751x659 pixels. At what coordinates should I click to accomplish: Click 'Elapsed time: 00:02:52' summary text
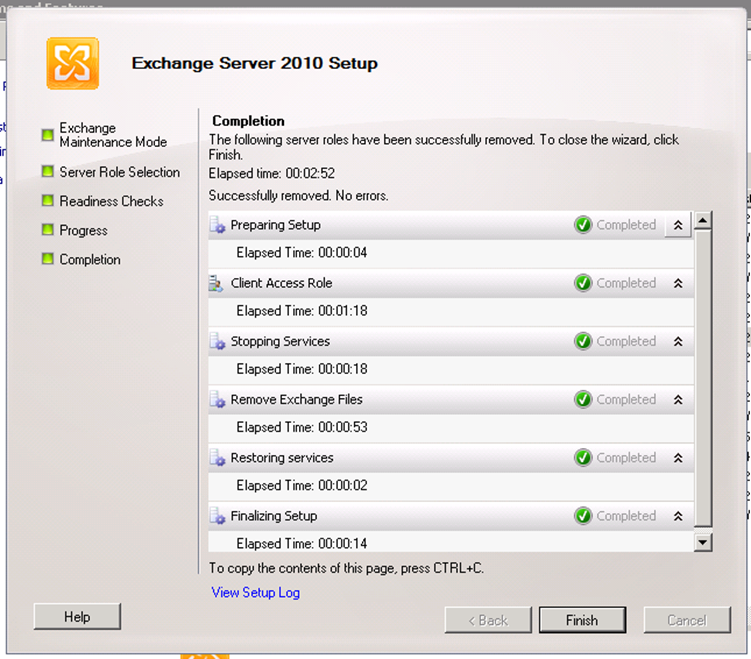coord(272,173)
